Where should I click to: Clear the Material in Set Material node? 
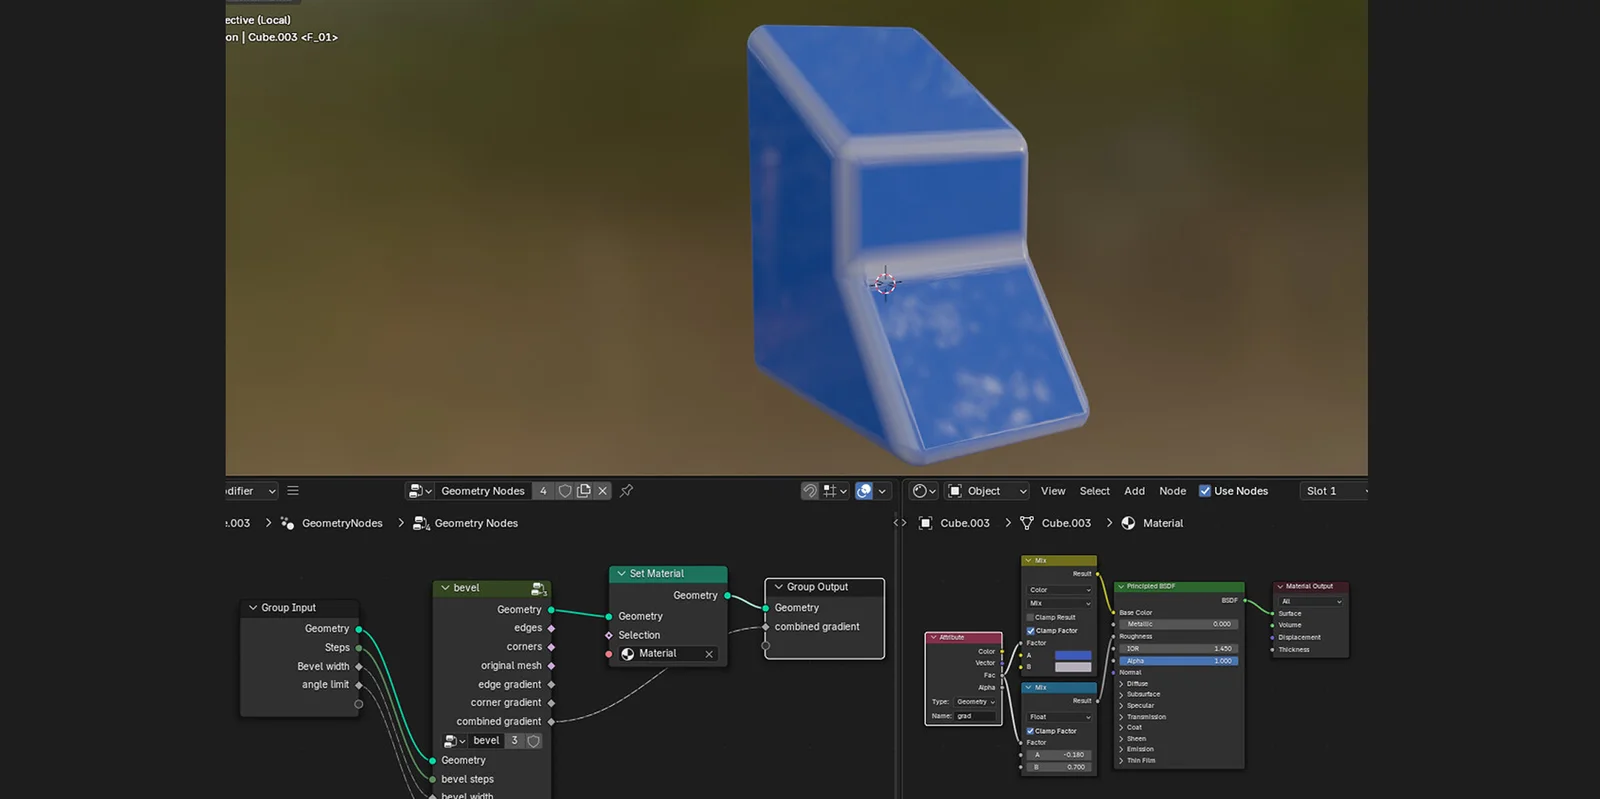709,654
